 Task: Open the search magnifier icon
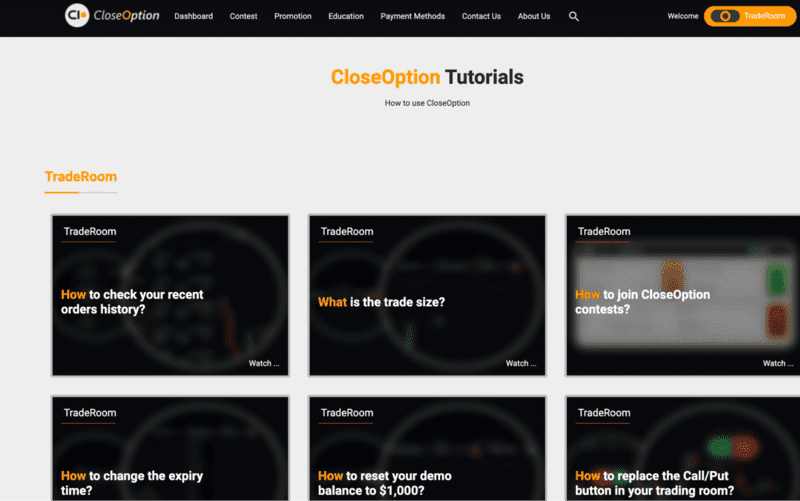[573, 16]
